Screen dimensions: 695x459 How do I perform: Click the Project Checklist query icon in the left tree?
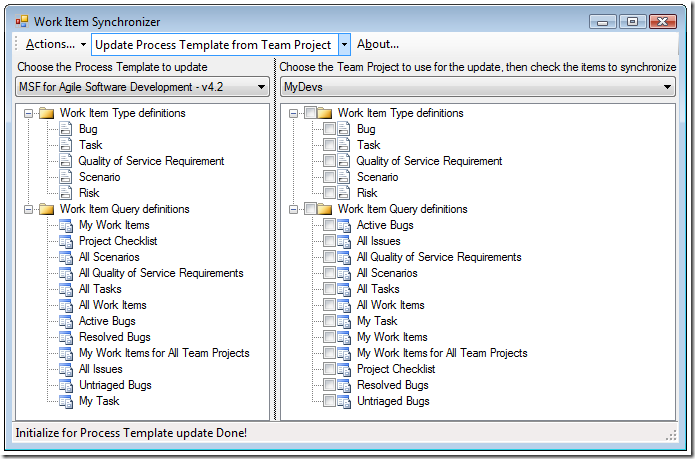66,241
